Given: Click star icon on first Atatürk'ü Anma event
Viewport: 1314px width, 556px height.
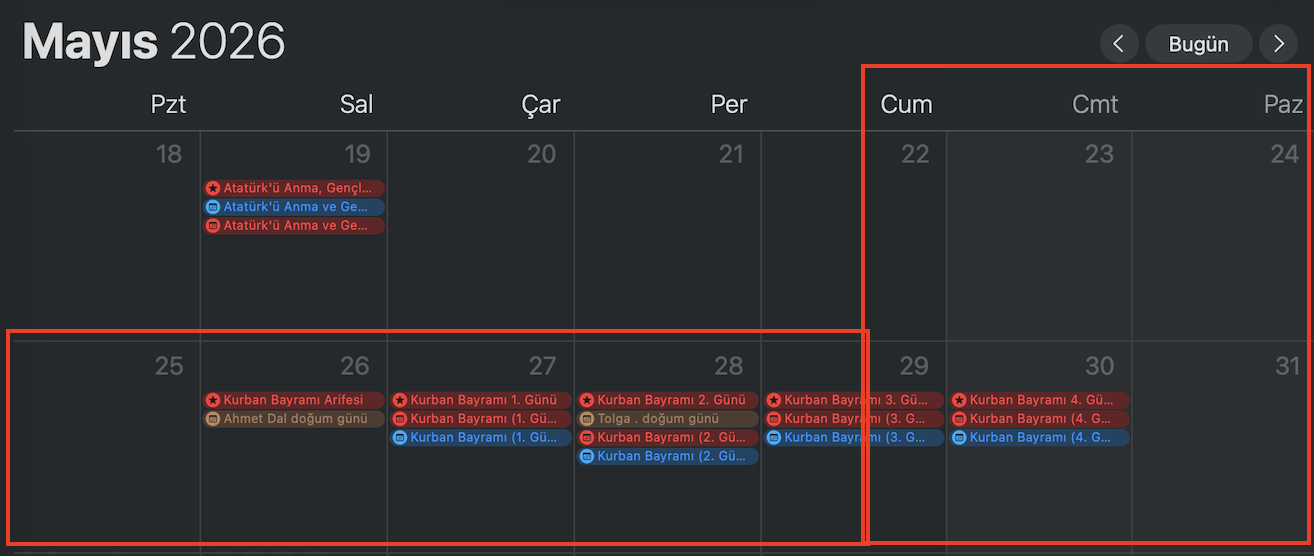Looking at the screenshot, I should (x=213, y=188).
